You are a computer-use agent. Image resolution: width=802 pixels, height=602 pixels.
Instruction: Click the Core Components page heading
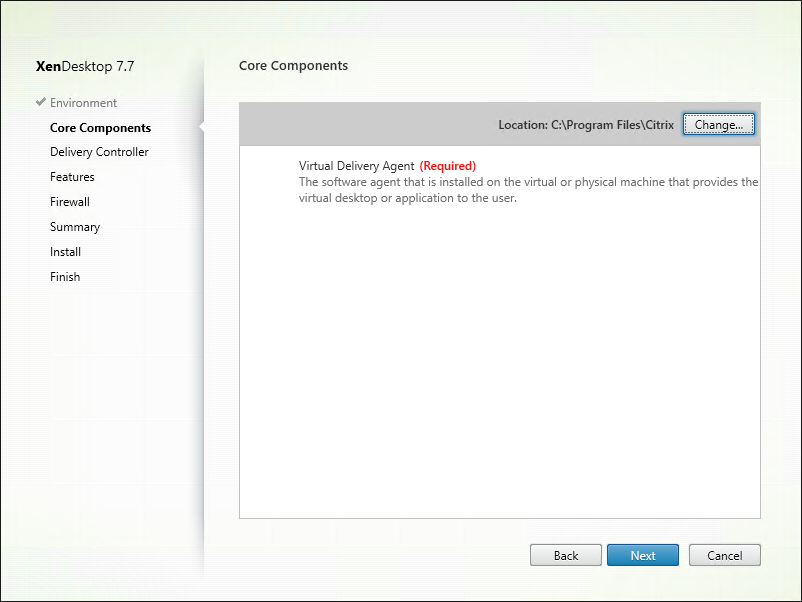(294, 65)
